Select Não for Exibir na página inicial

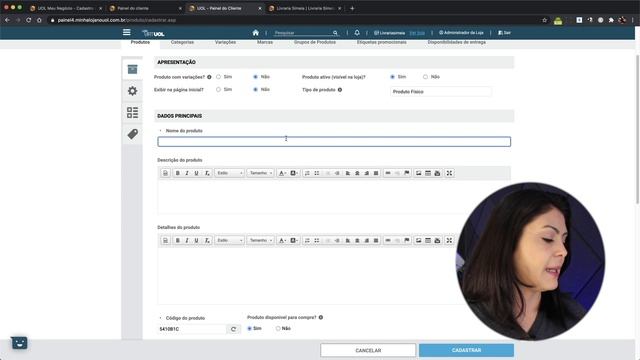tap(256, 89)
